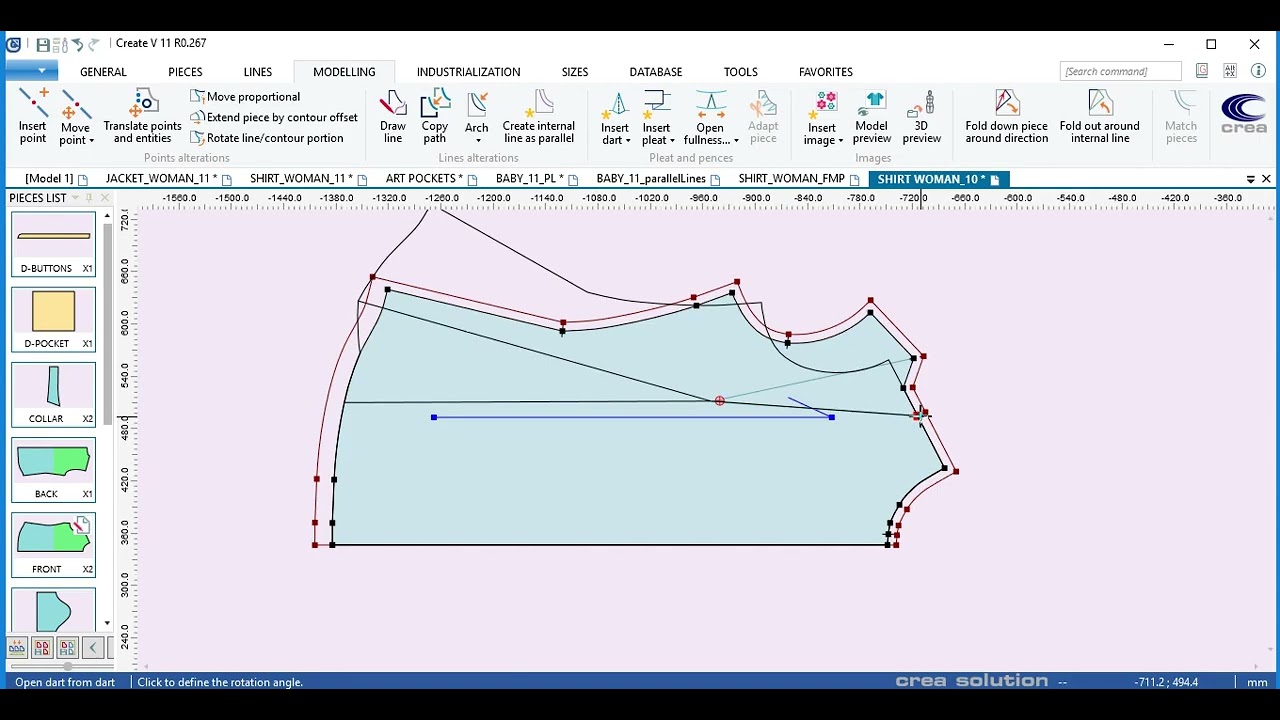
Task: Select the Insert image tool
Action: click(x=822, y=117)
